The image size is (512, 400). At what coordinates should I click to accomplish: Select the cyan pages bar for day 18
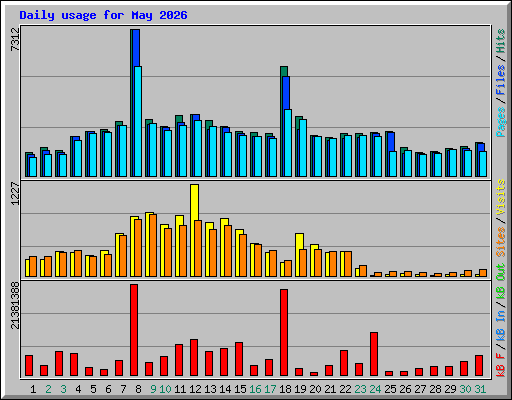pos(288,143)
